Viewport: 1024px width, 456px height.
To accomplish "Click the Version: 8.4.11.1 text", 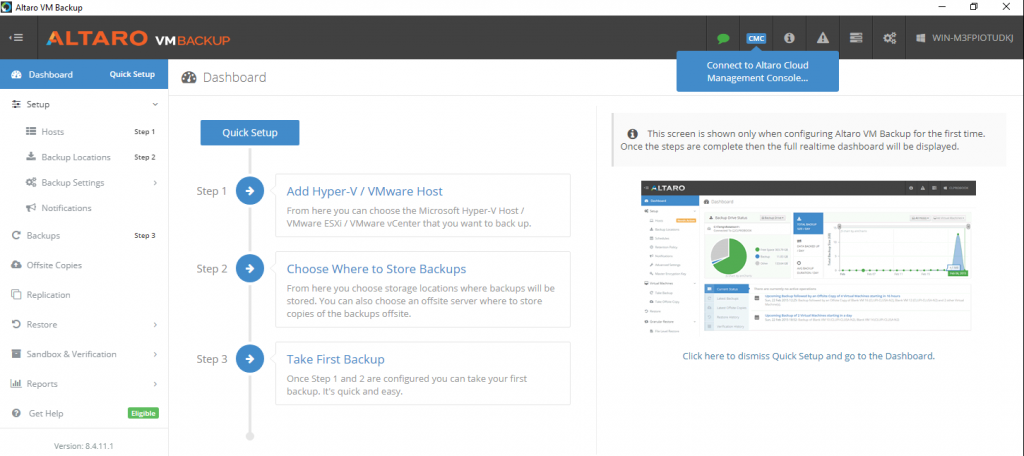I will click(x=85, y=446).
